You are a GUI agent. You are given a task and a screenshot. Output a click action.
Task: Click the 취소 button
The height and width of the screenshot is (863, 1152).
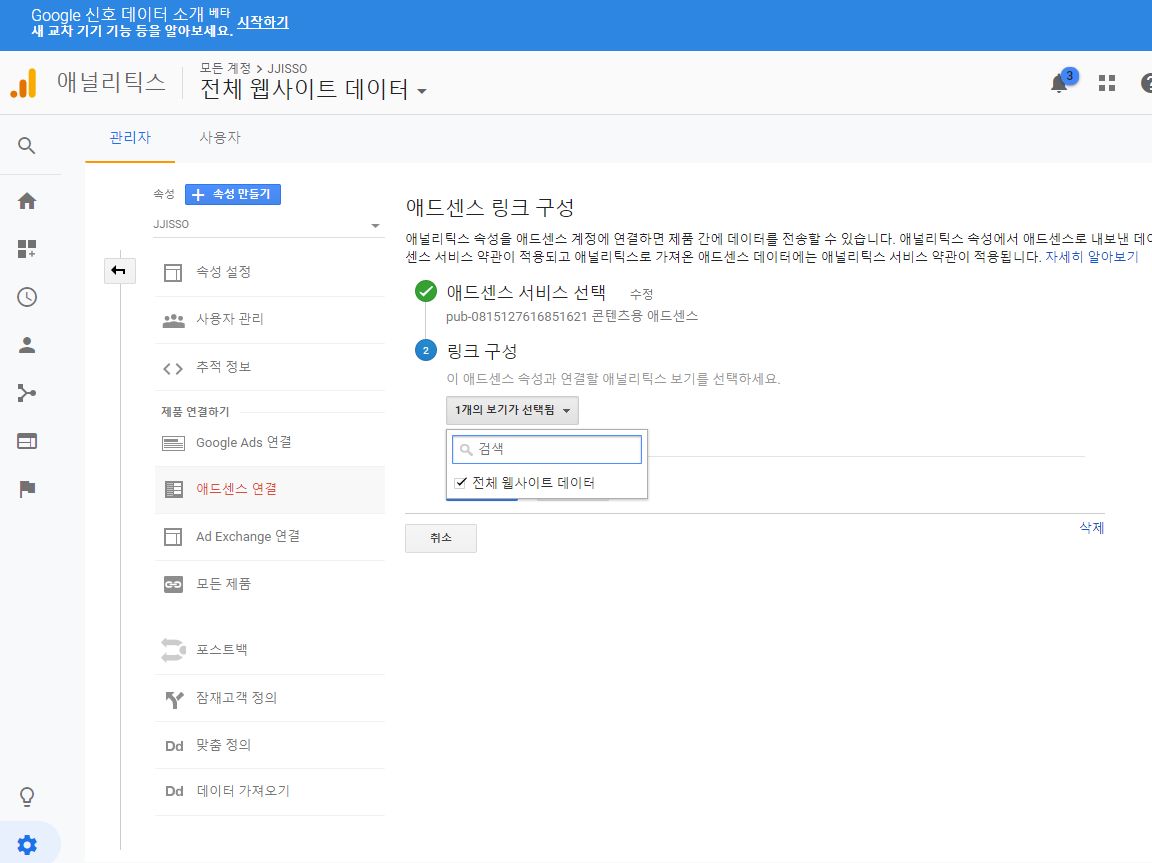coord(441,538)
